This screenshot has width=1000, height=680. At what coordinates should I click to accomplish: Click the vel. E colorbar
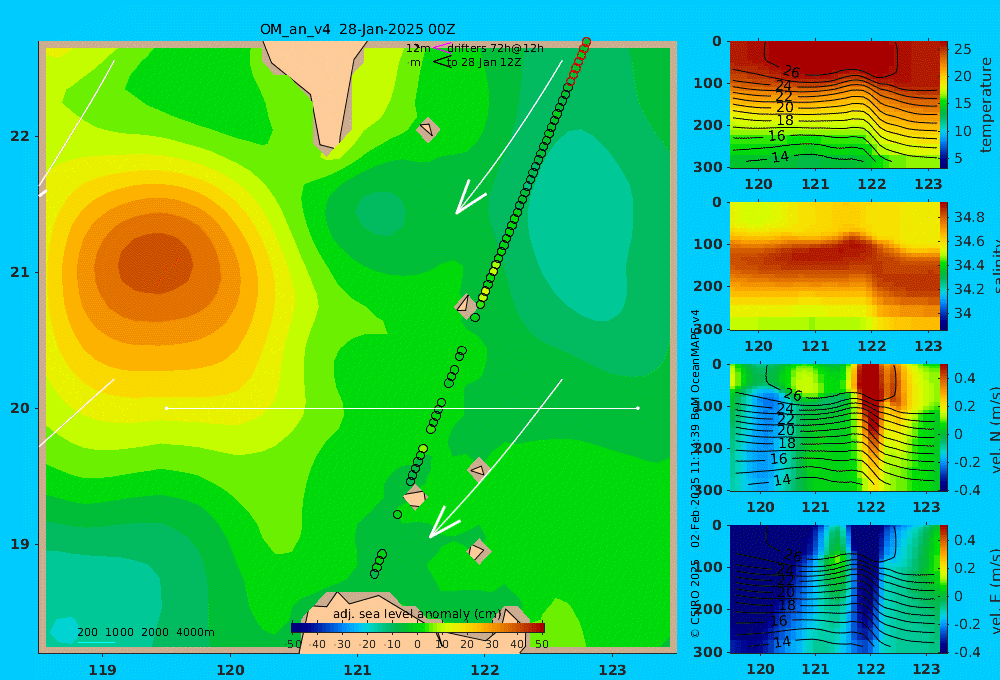point(944,589)
